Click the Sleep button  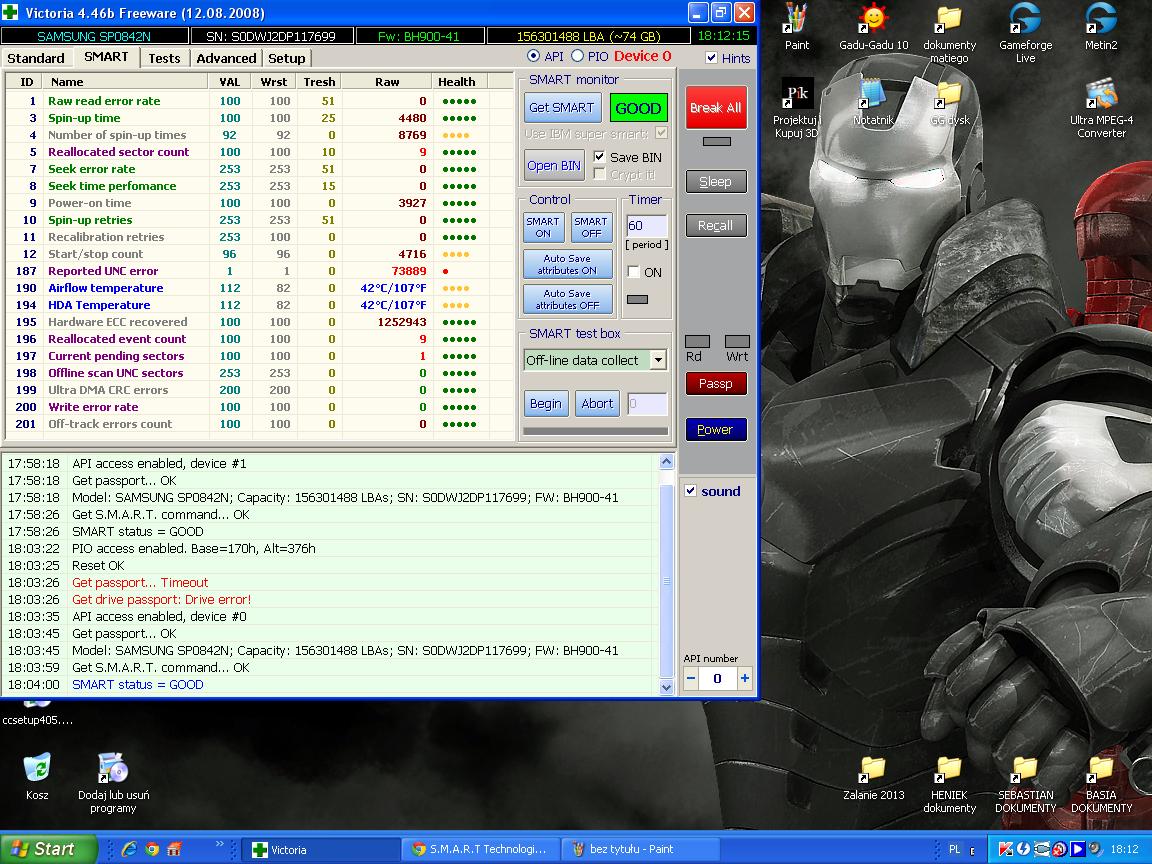(716, 181)
